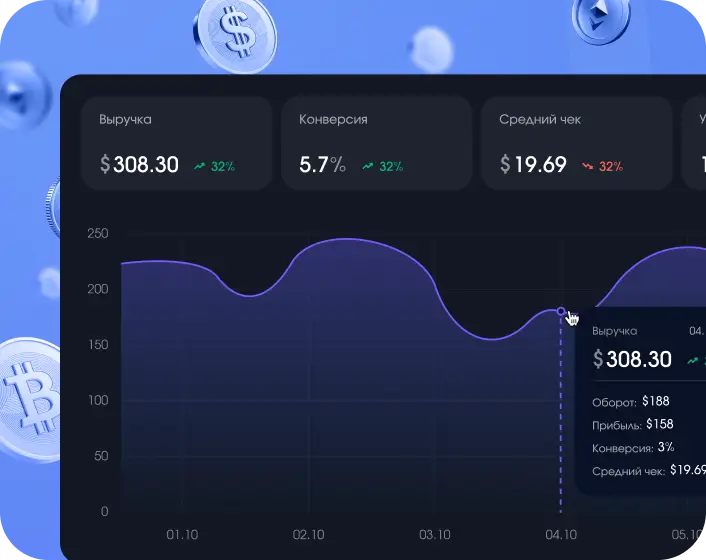
Task: Click the Выручка heading in the chart tooltip
Action: tap(615, 331)
